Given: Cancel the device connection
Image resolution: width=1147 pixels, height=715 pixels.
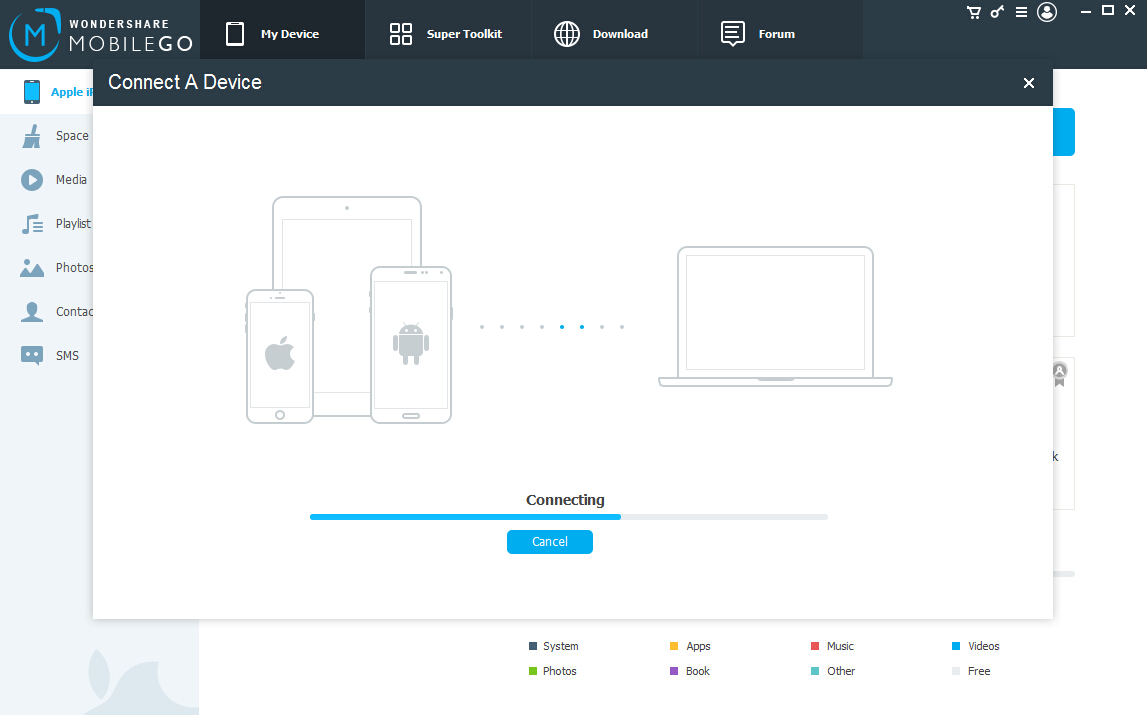Looking at the screenshot, I should 549,542.
